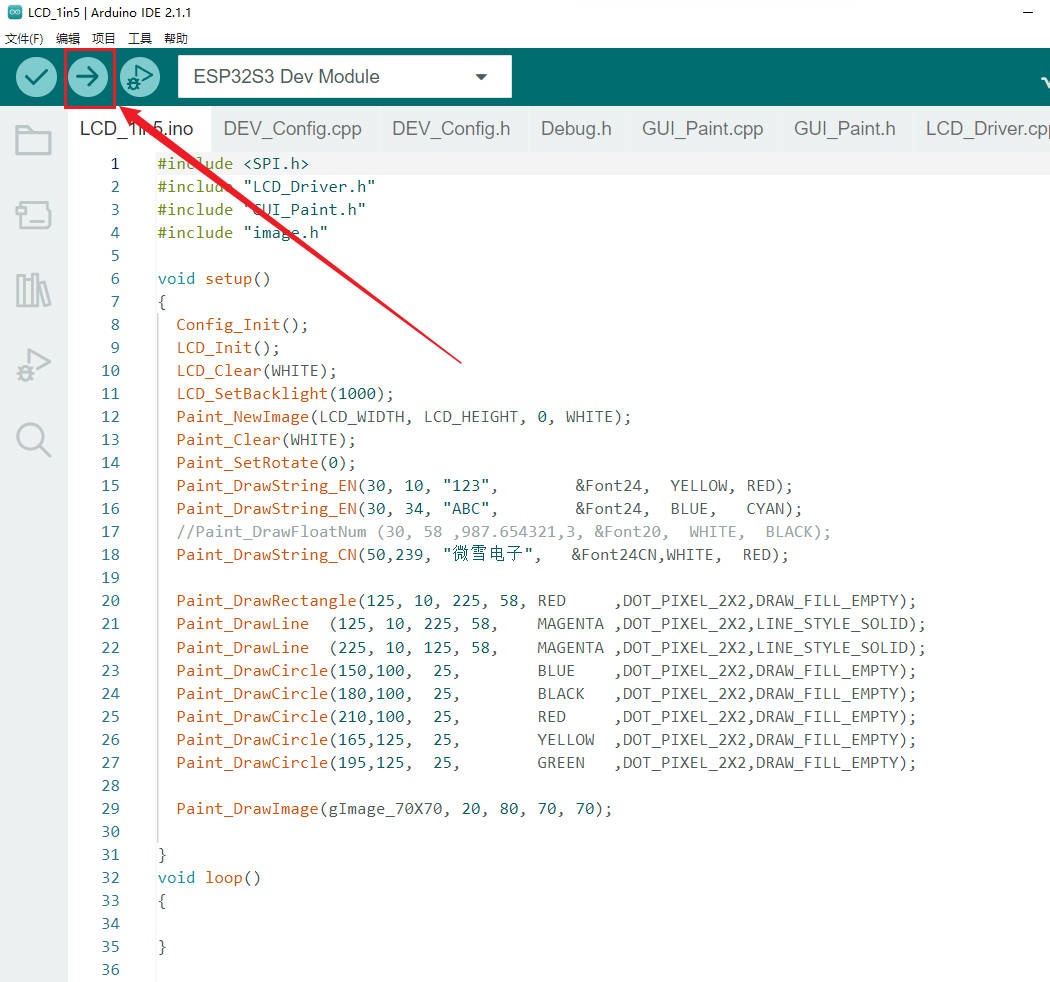This screenshot has height=982, width=1050.
Task: Click the Paint_Clear(WHITE) call
Action: coord(266,440)
